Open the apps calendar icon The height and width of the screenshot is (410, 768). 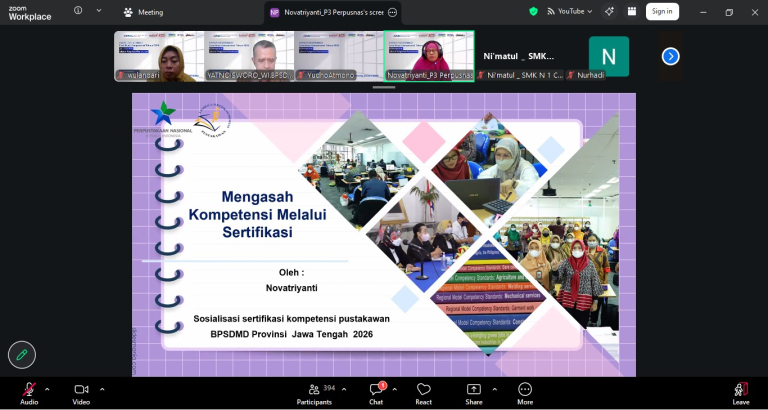click(632, 11)
